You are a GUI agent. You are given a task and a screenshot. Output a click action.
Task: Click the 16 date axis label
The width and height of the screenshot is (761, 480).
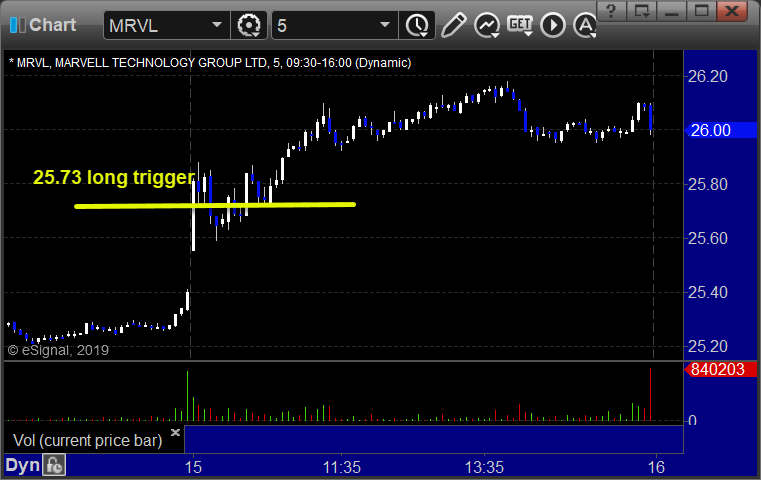[656, 467]
